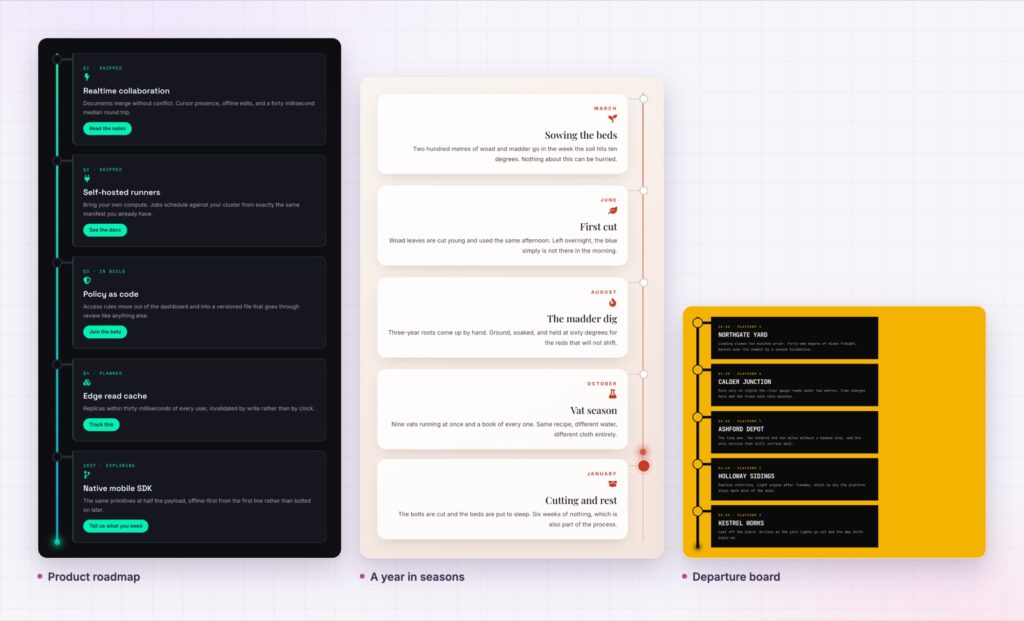Click the August timeline circle marker

(643, 283)
